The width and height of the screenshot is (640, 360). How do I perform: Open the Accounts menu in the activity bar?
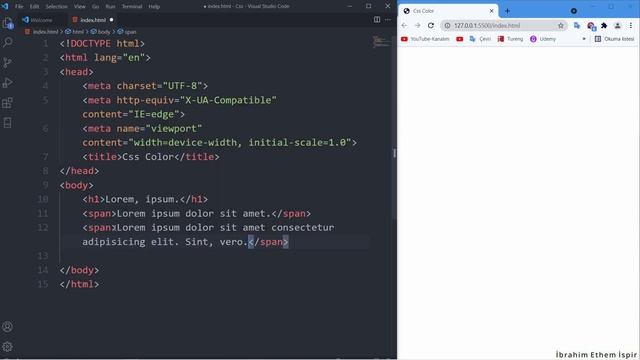pos(7,327)
